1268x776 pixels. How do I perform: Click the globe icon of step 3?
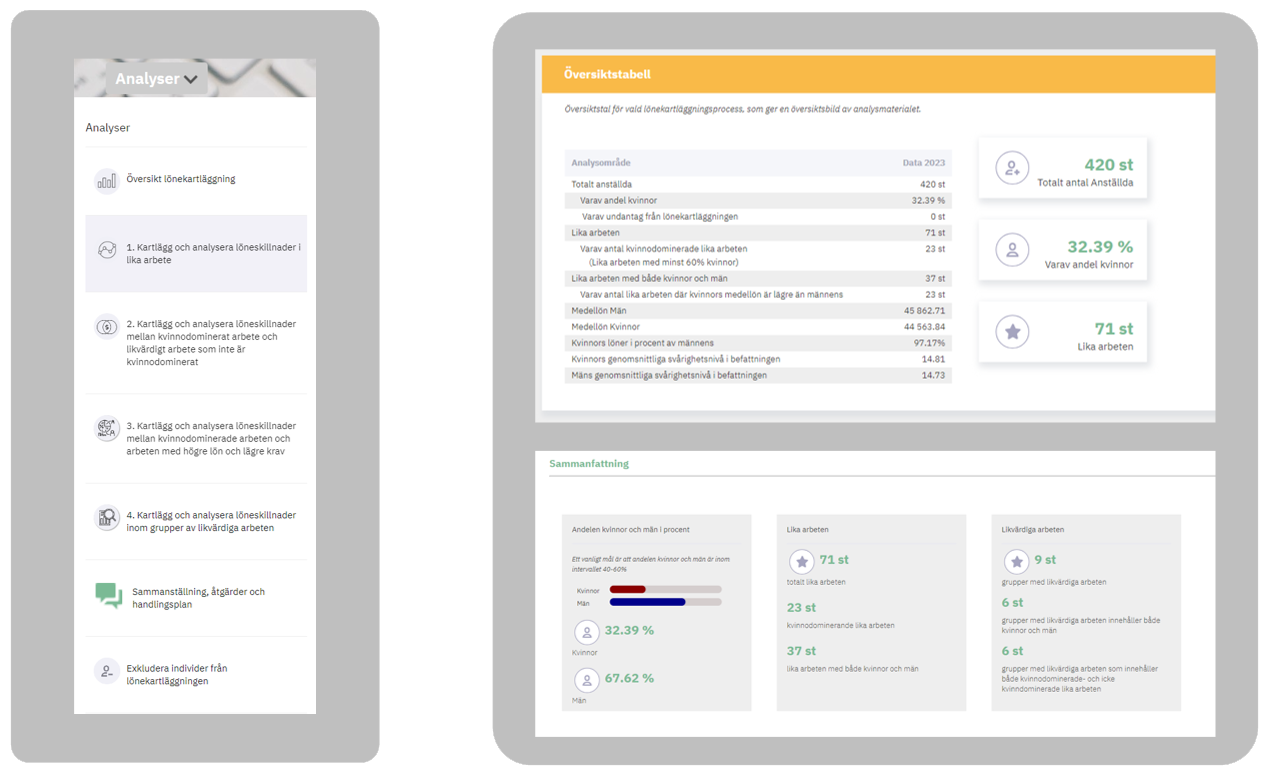click(106, 428)
